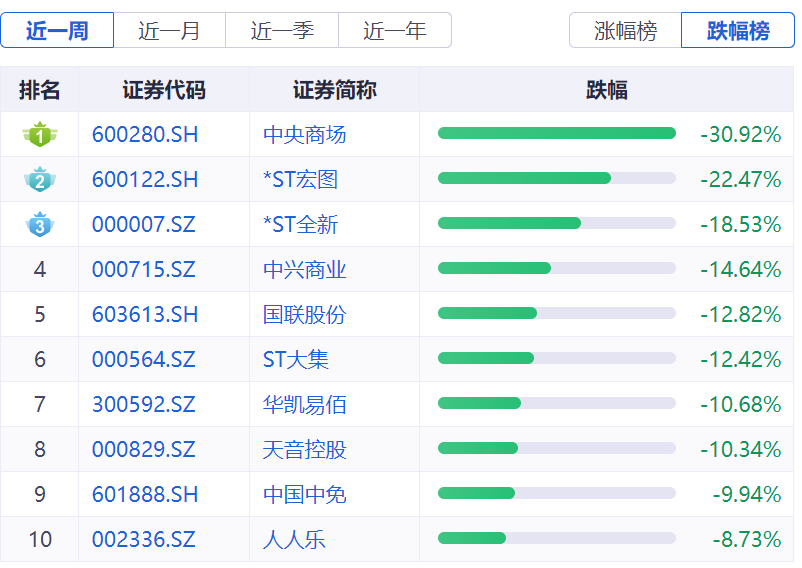Click the -12.42% value
This screenshot has height=568, width=802.
point(741,360)
